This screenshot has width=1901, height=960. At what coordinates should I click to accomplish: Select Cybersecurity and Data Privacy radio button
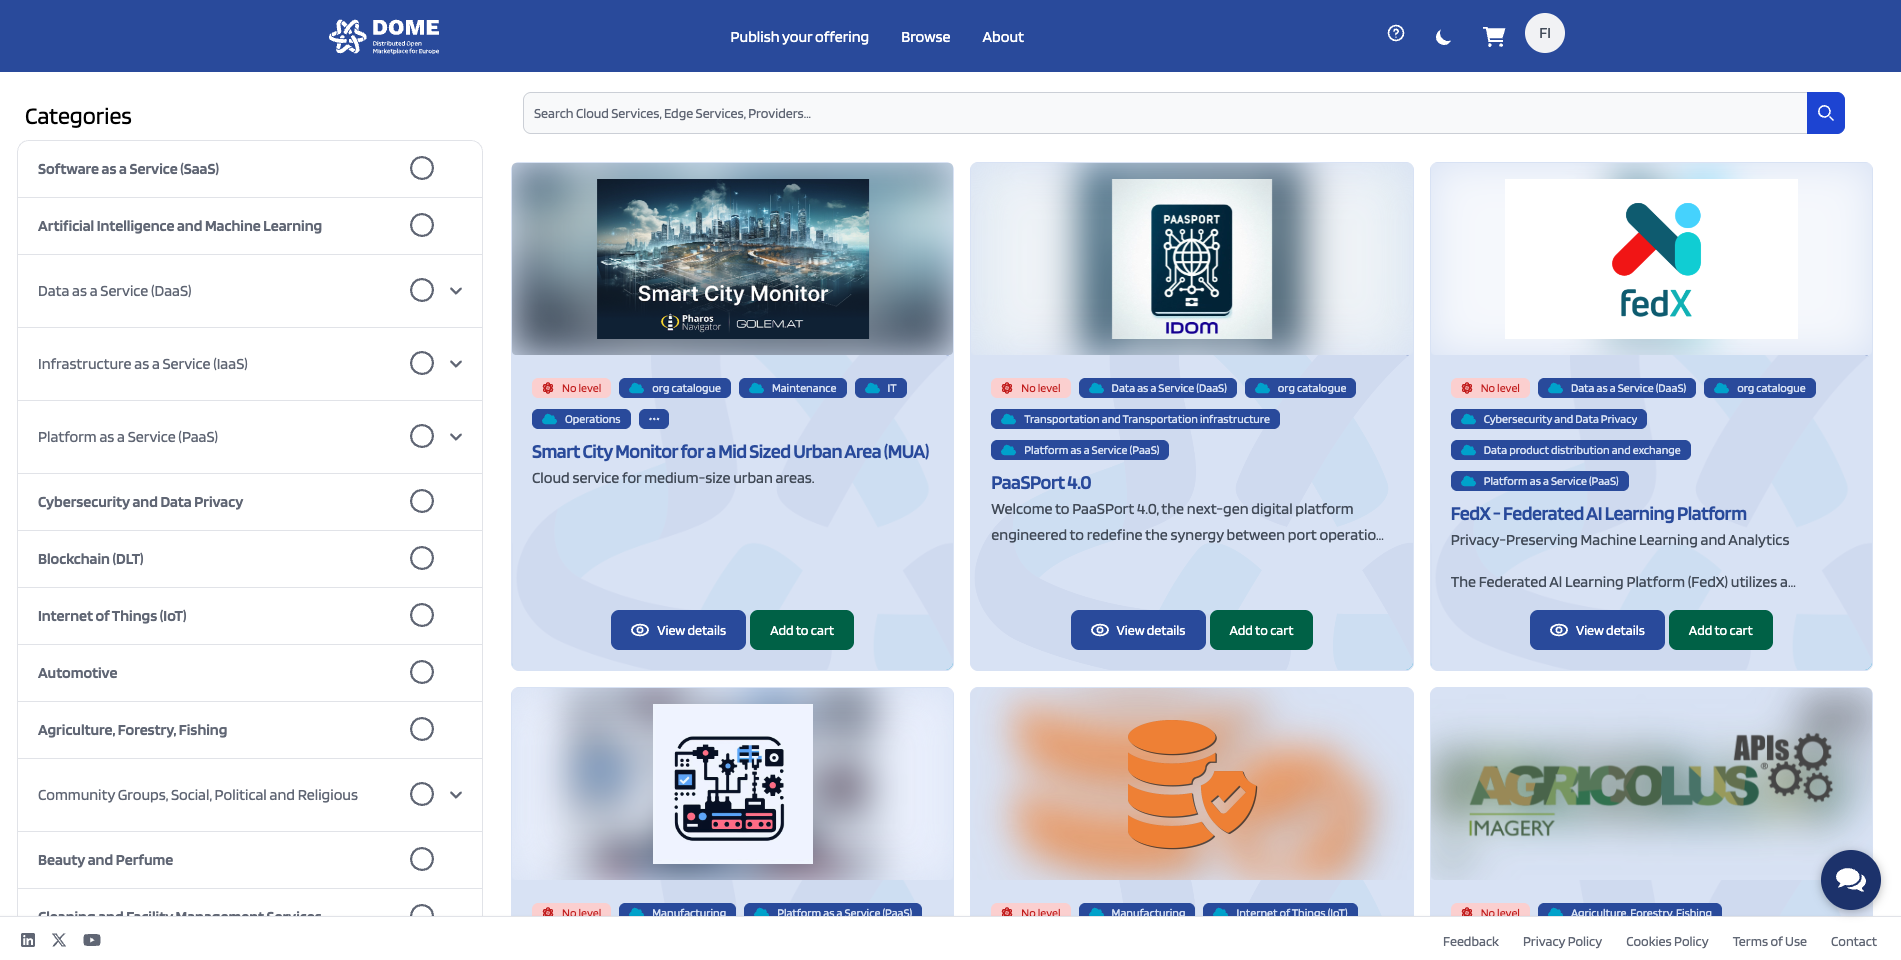coord(422,501)
